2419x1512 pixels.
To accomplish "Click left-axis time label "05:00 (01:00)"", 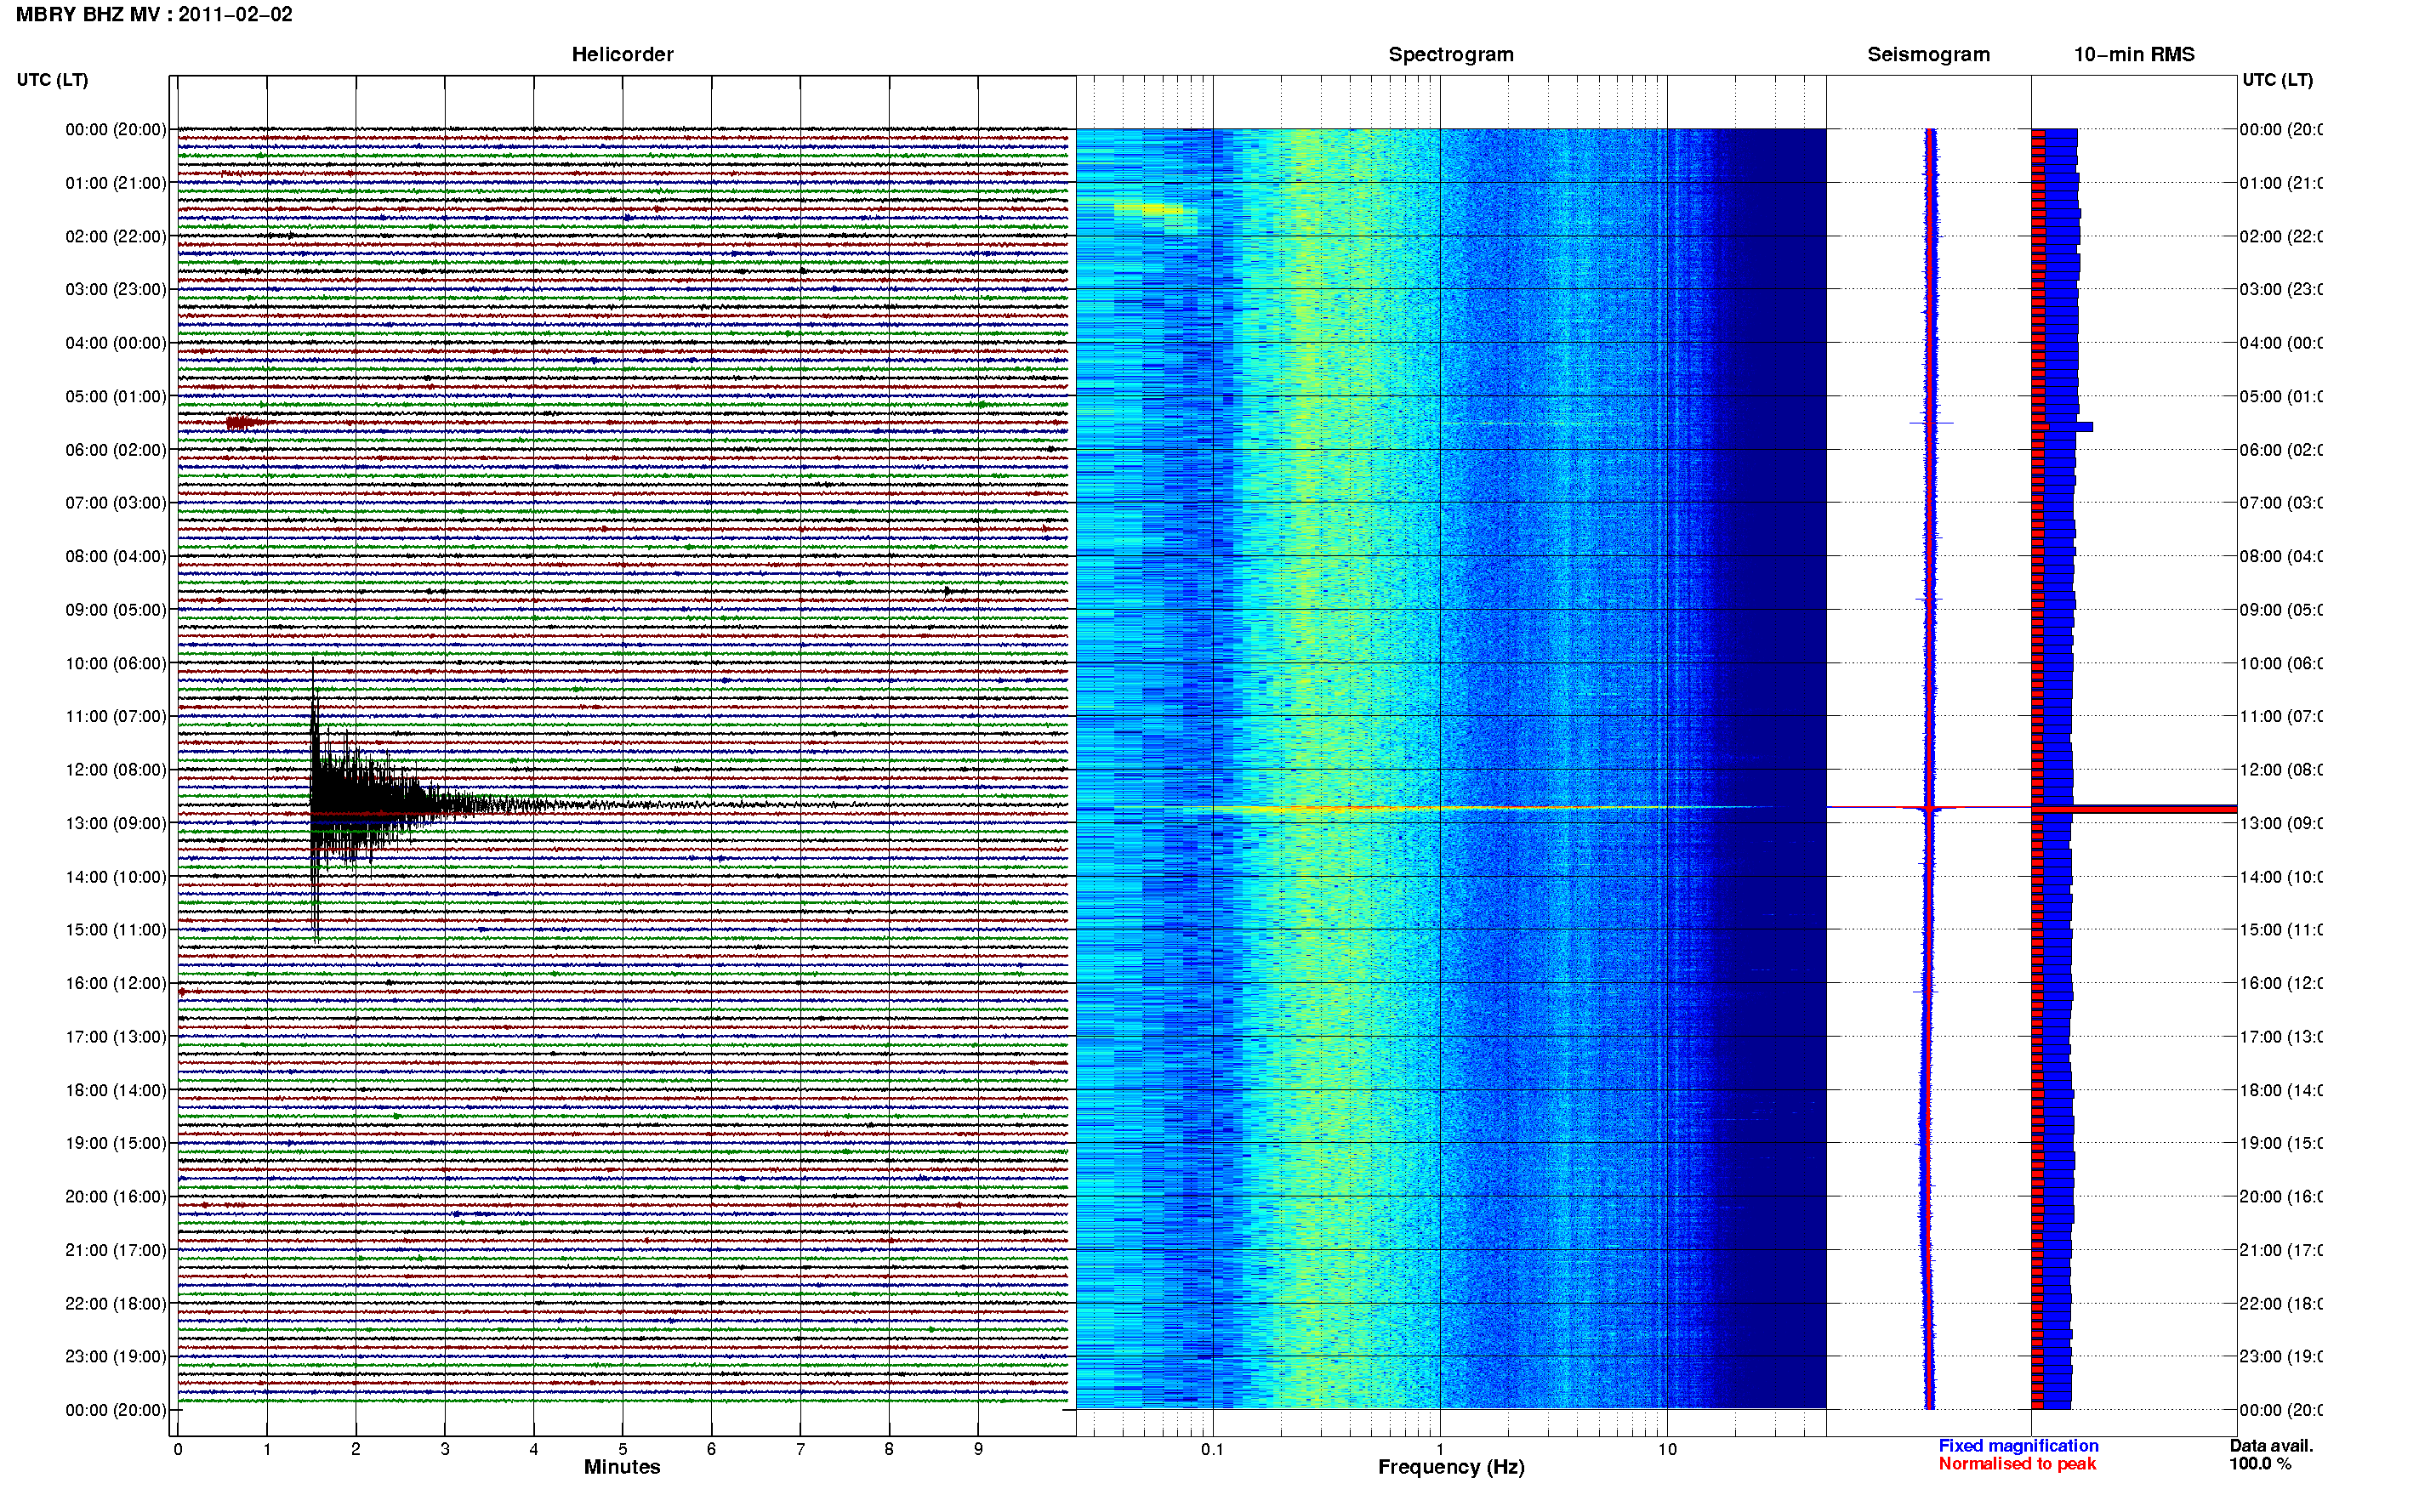I will pyautogui.click(x=116, y=396).
